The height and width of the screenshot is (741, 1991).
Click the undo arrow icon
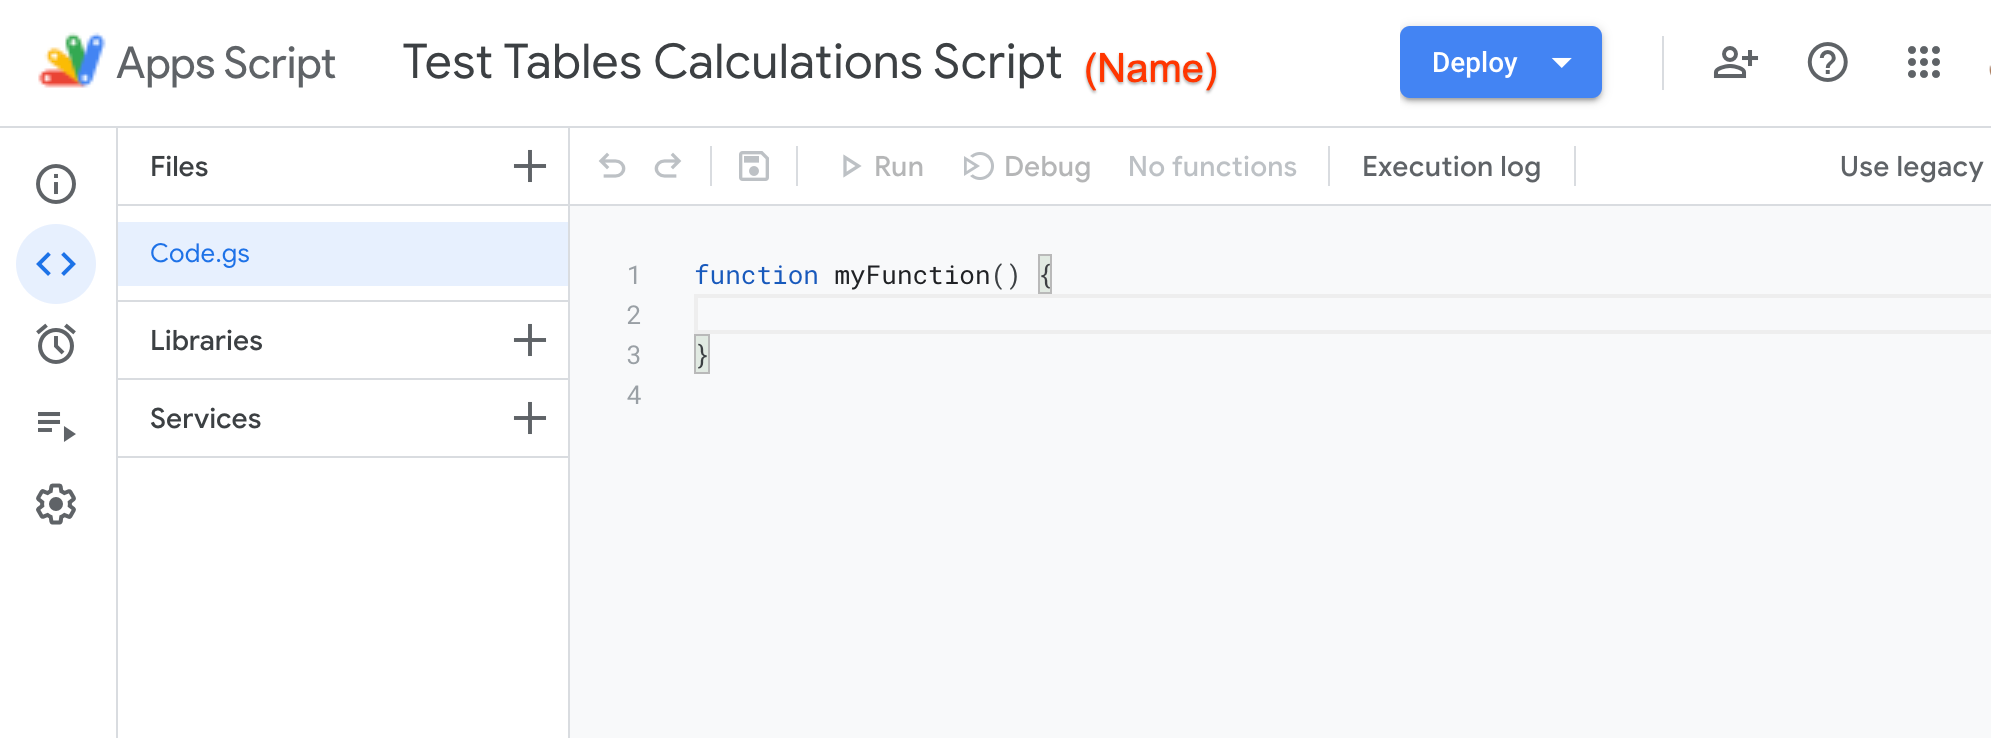(x=612, y=166)
